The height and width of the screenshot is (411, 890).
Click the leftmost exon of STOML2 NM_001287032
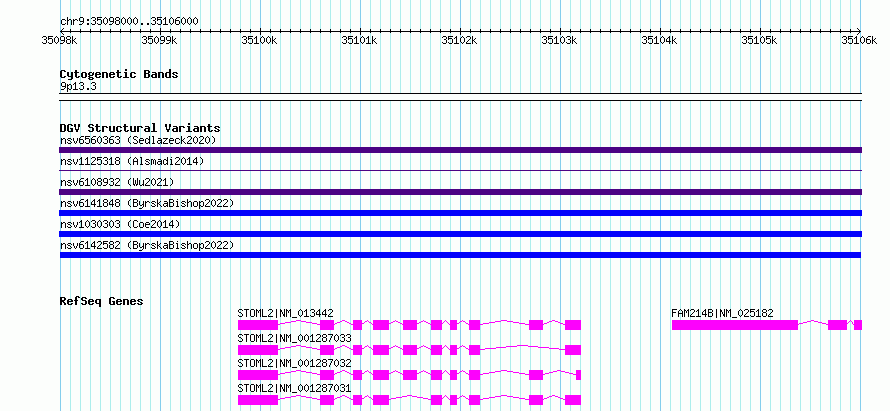click(x=258, y=375)
